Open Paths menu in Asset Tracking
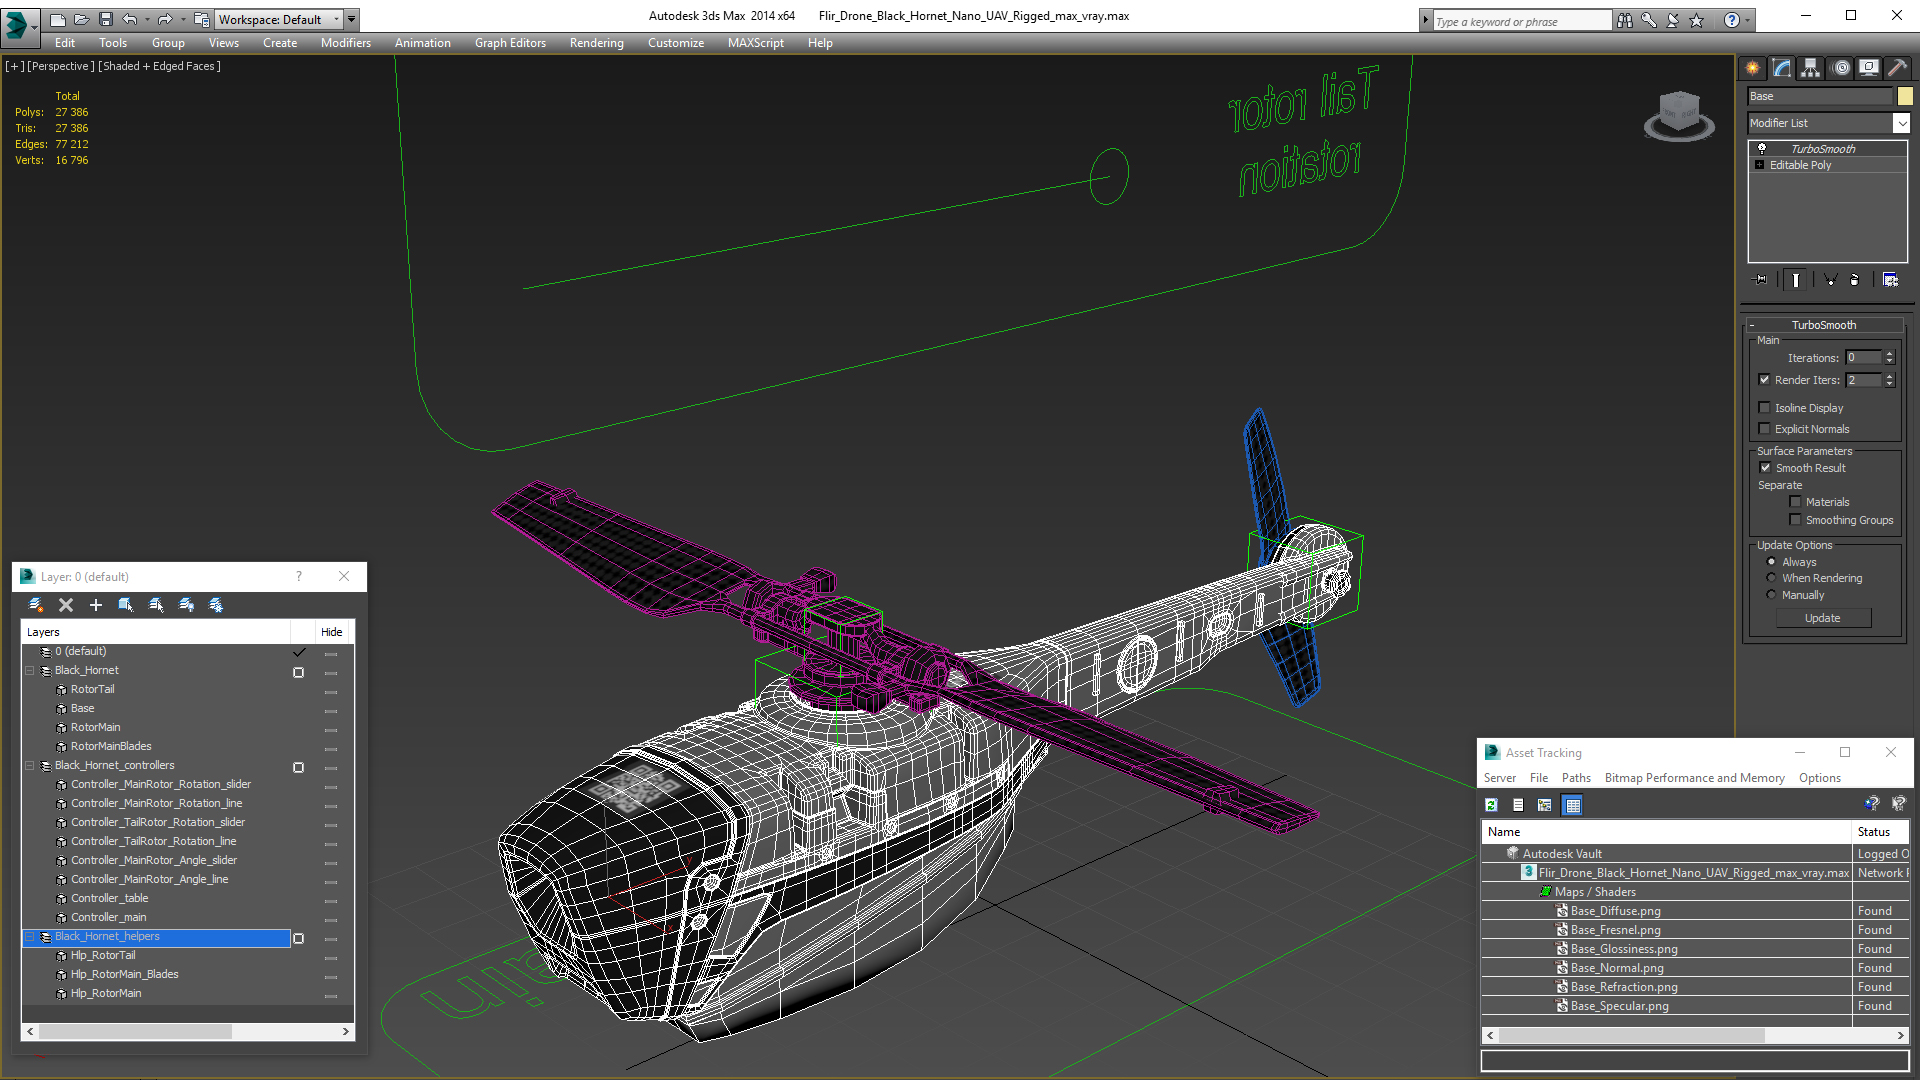 [1576, 778]
